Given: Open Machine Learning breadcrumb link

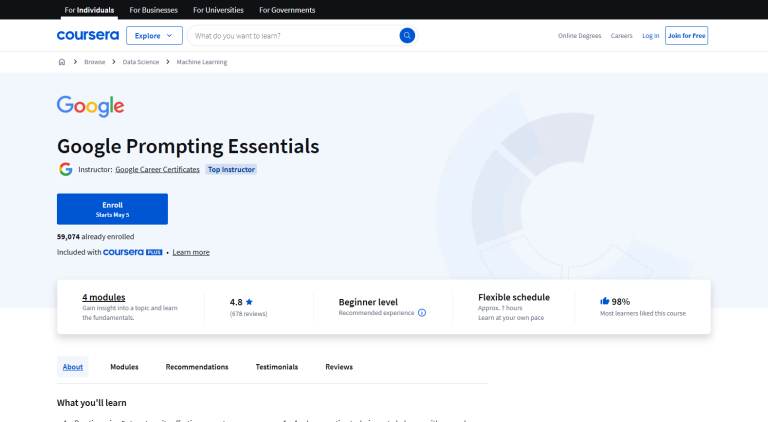Looking at the screenshot, I should coord(202,62).
